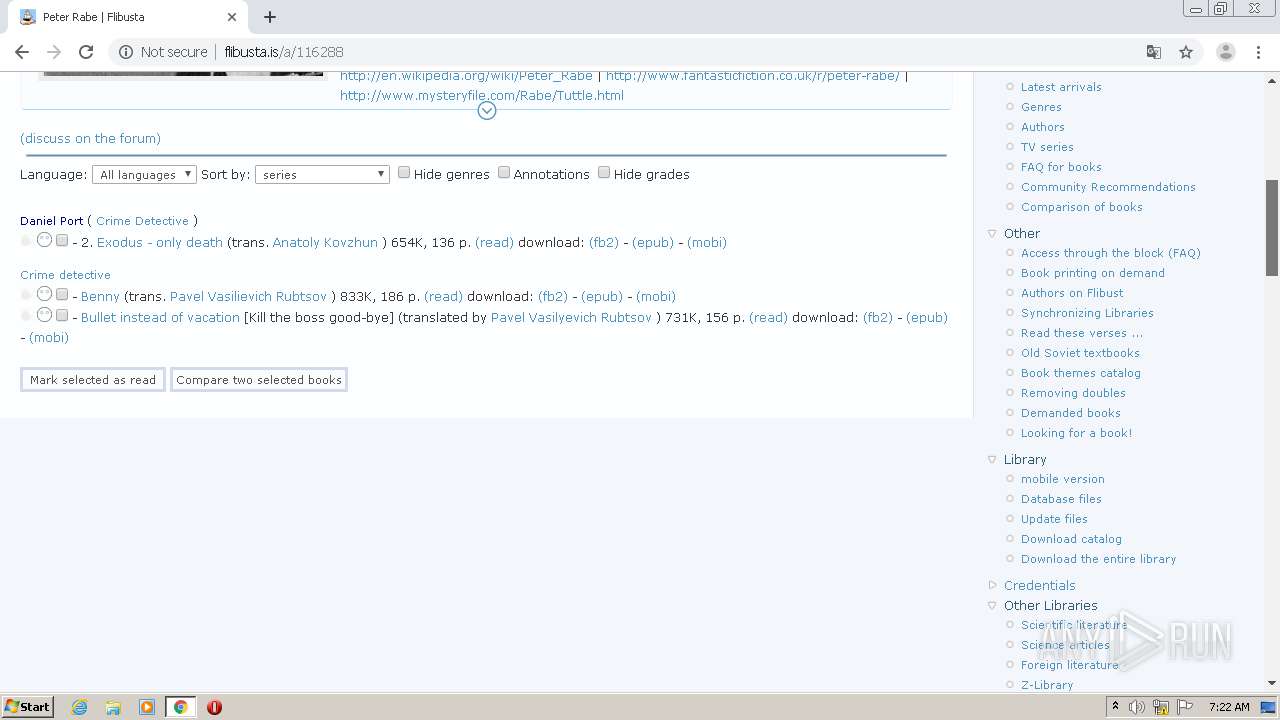Open Old Soviet textbooks link

point(1080,353)
